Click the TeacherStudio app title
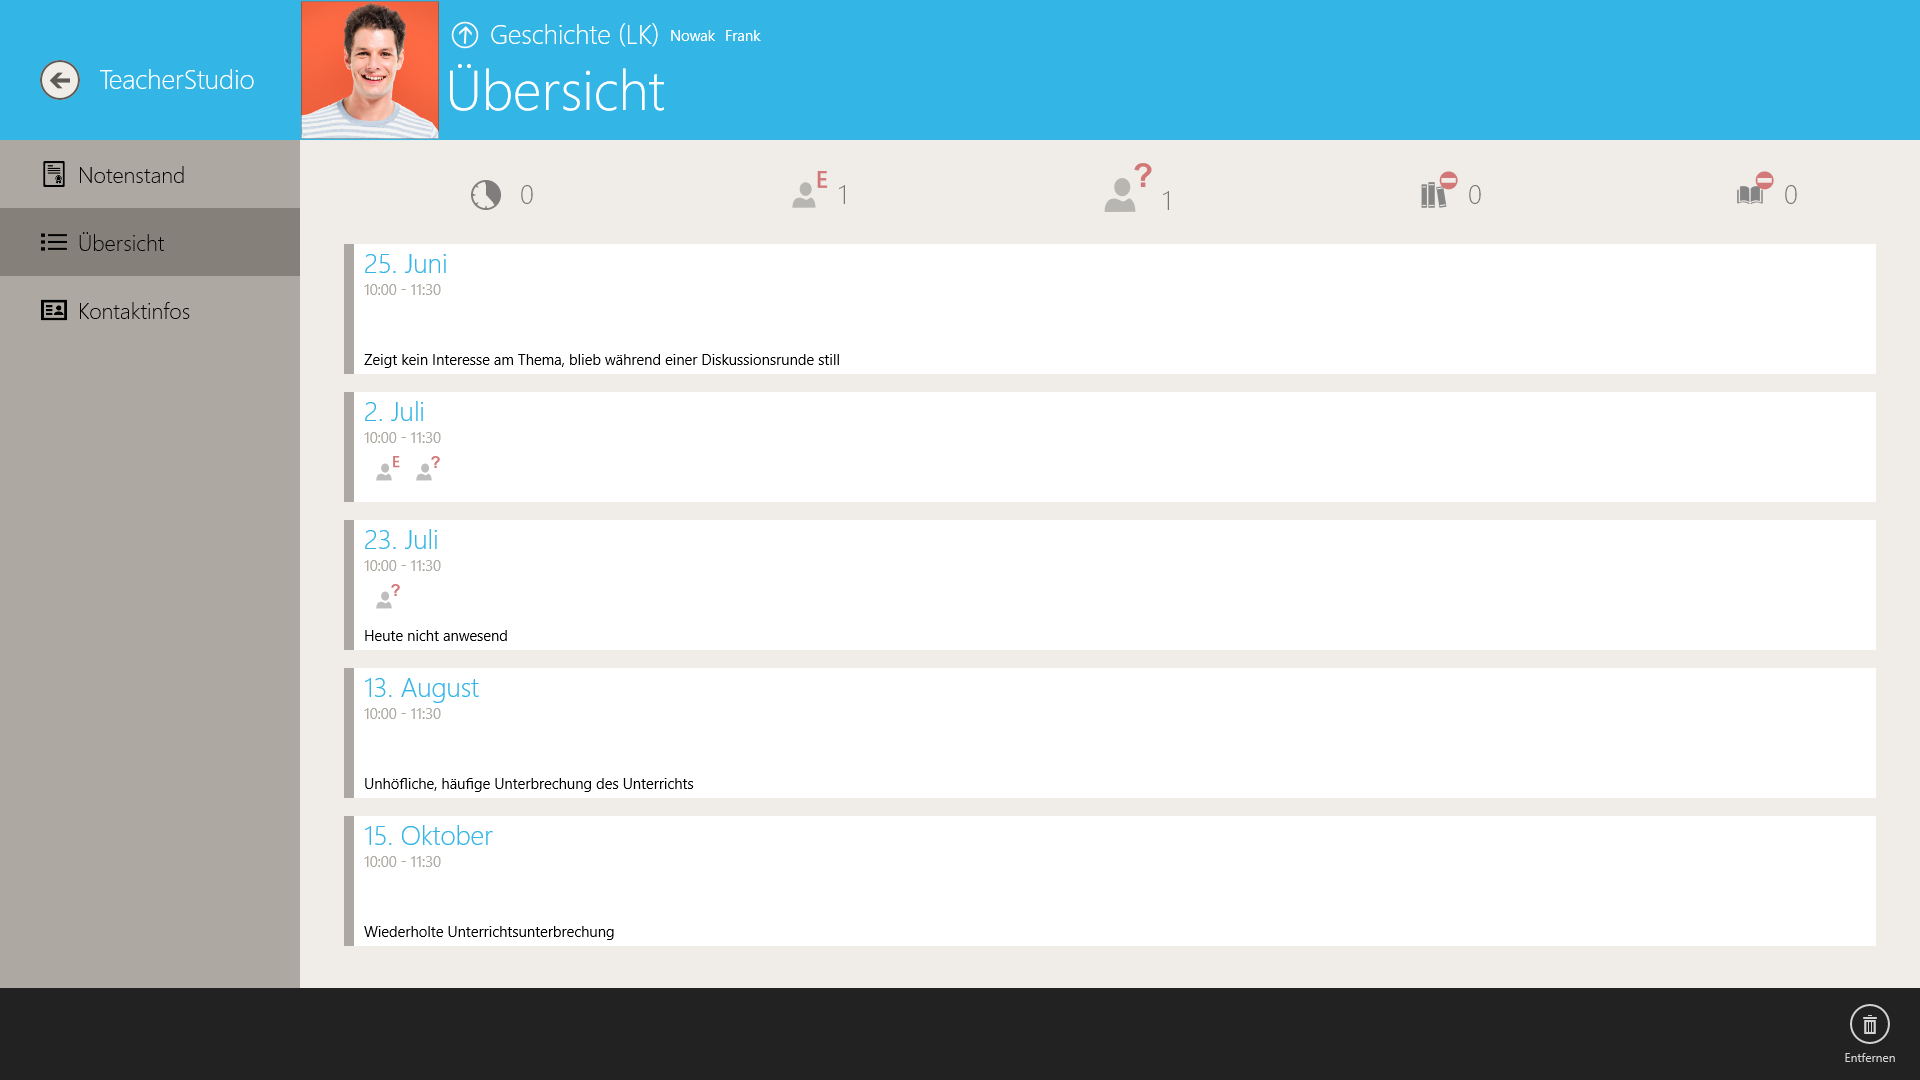1920x1080 pixels. pos(177,80)
